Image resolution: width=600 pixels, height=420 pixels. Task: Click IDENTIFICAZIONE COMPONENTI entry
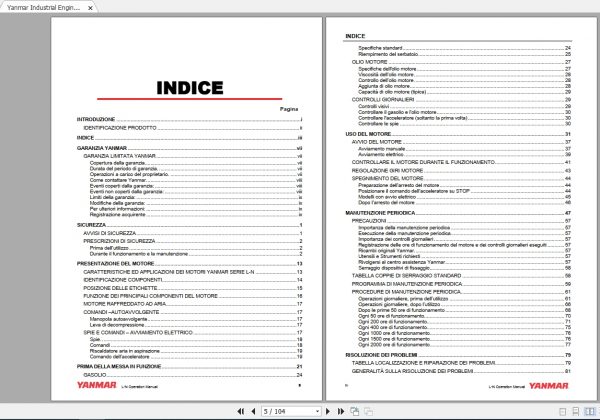tap(122, 280)
